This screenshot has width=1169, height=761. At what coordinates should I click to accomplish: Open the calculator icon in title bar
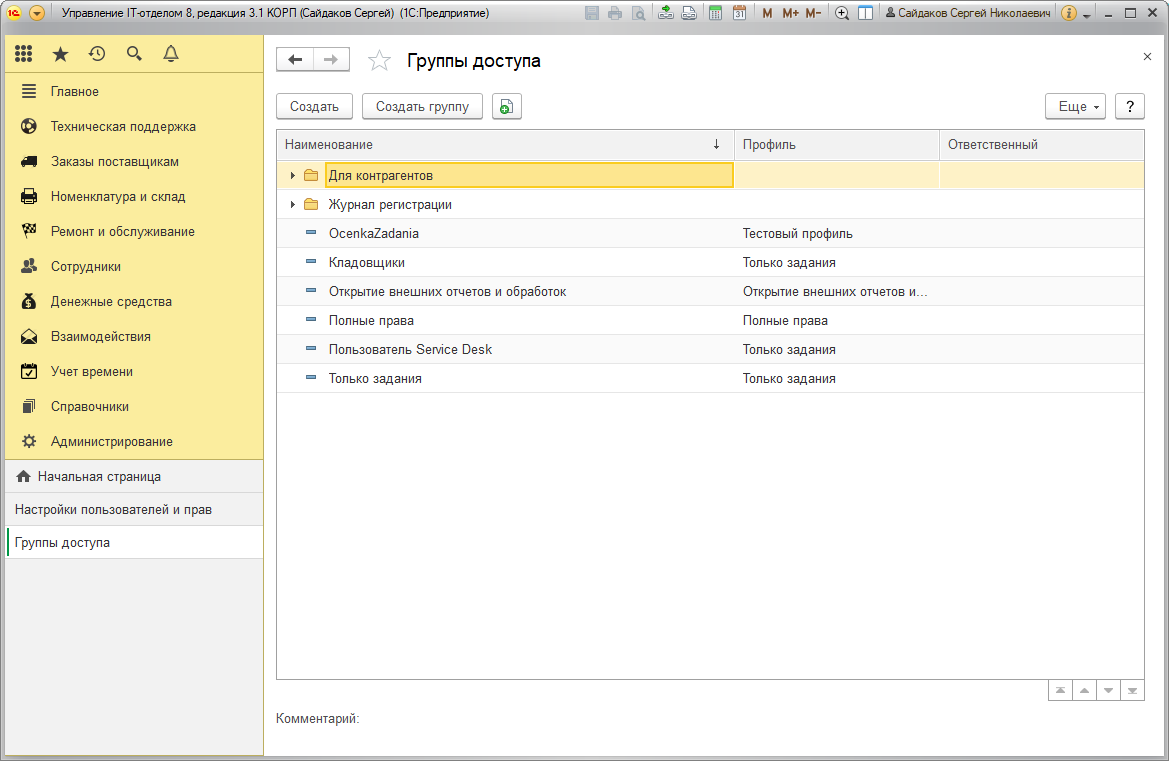point(715,13)
